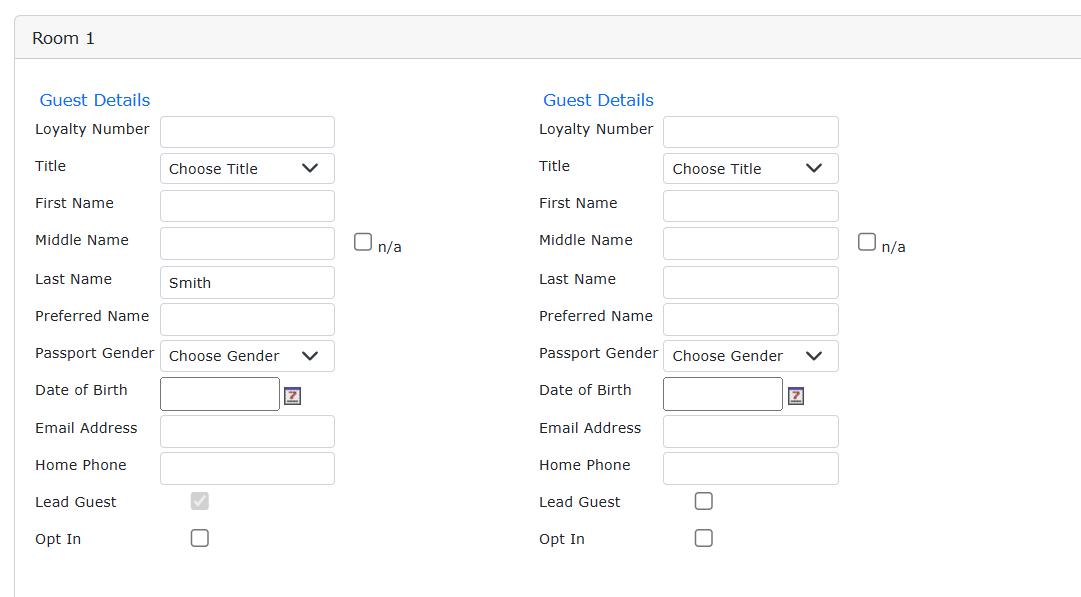
Task: Open second guest's Choose Title dropdown
Action: (750, 168)
